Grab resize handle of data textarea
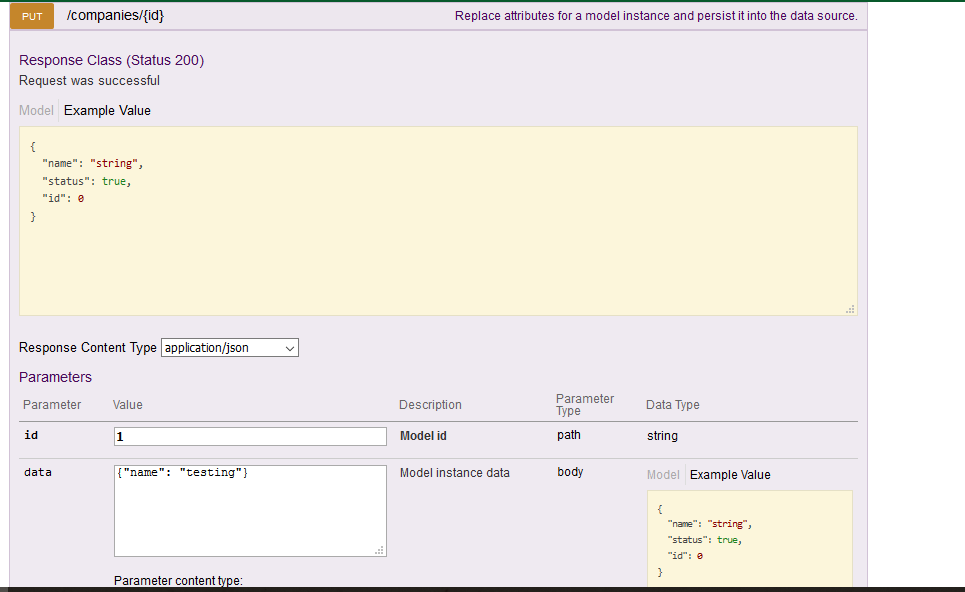 coord(380,550)
